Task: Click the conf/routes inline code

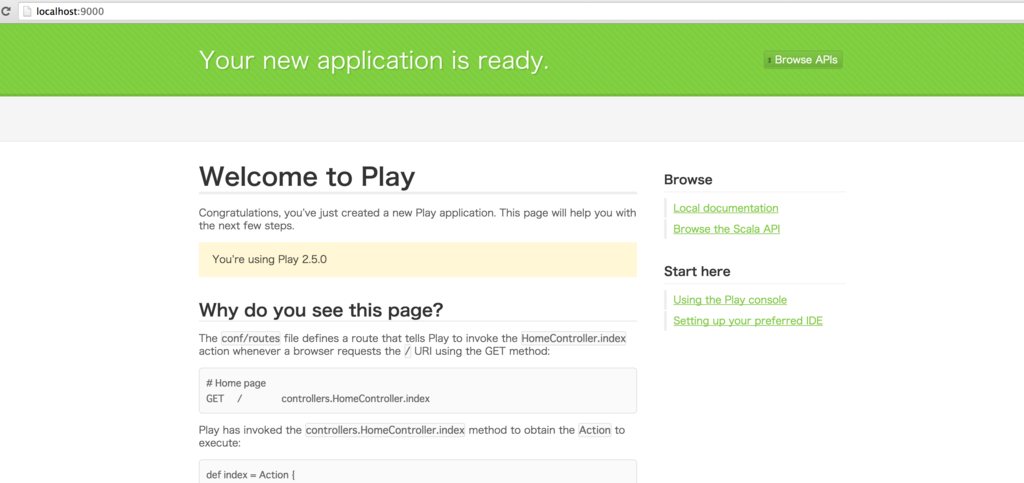Action: (251, 338)
